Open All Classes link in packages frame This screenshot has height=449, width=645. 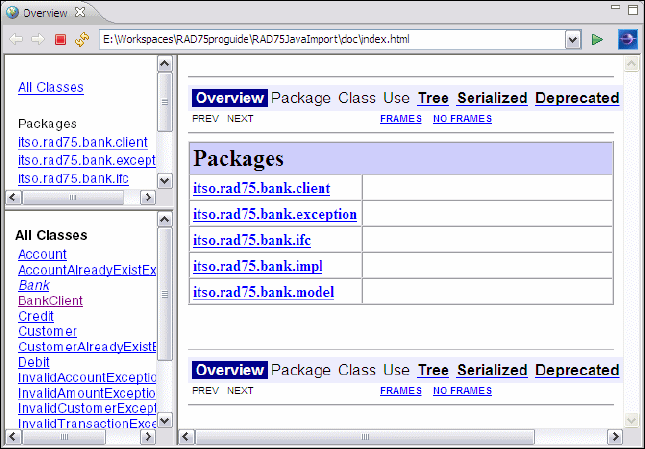(x=51, y=87)
